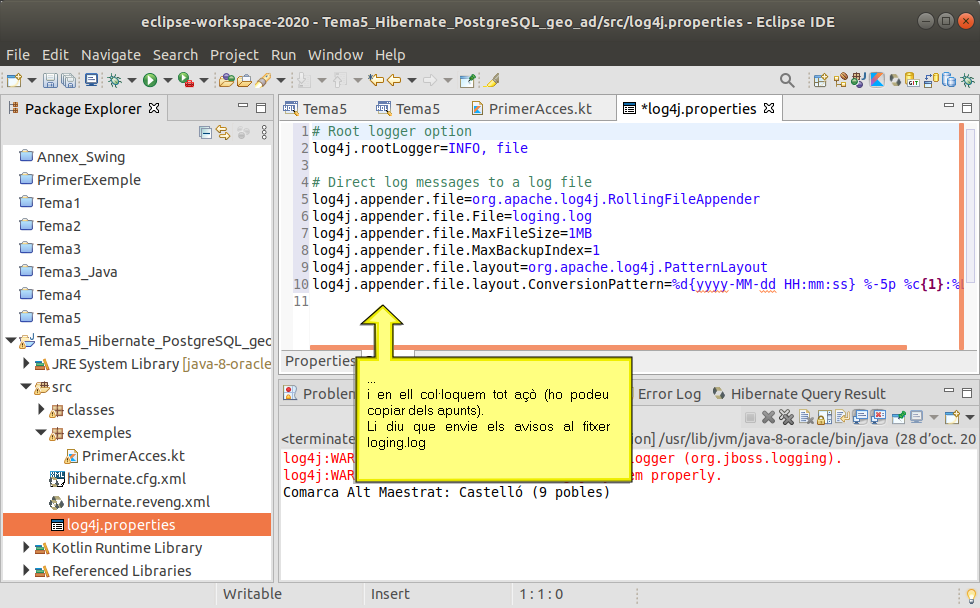Open the Navigate menu
Viewport: 980px width, 608px height.
point(111,55)
